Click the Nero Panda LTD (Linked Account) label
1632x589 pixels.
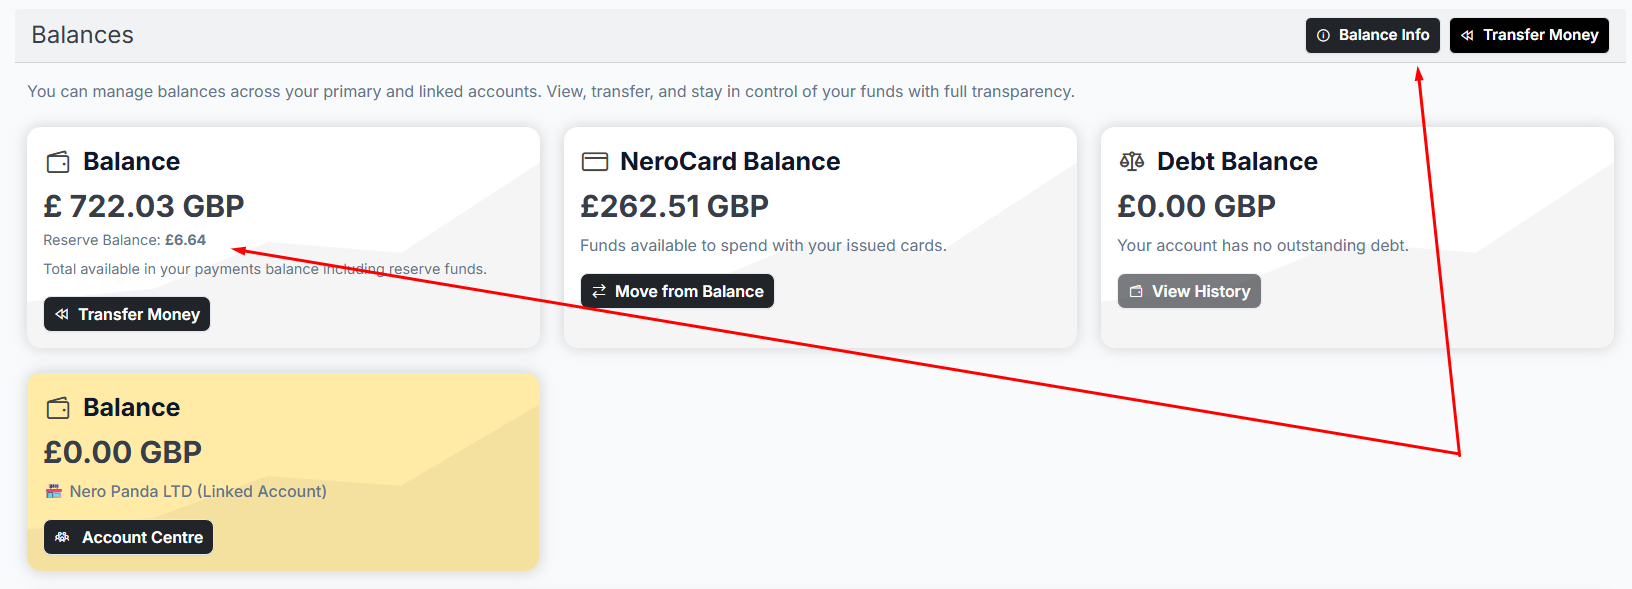[198, 492]
